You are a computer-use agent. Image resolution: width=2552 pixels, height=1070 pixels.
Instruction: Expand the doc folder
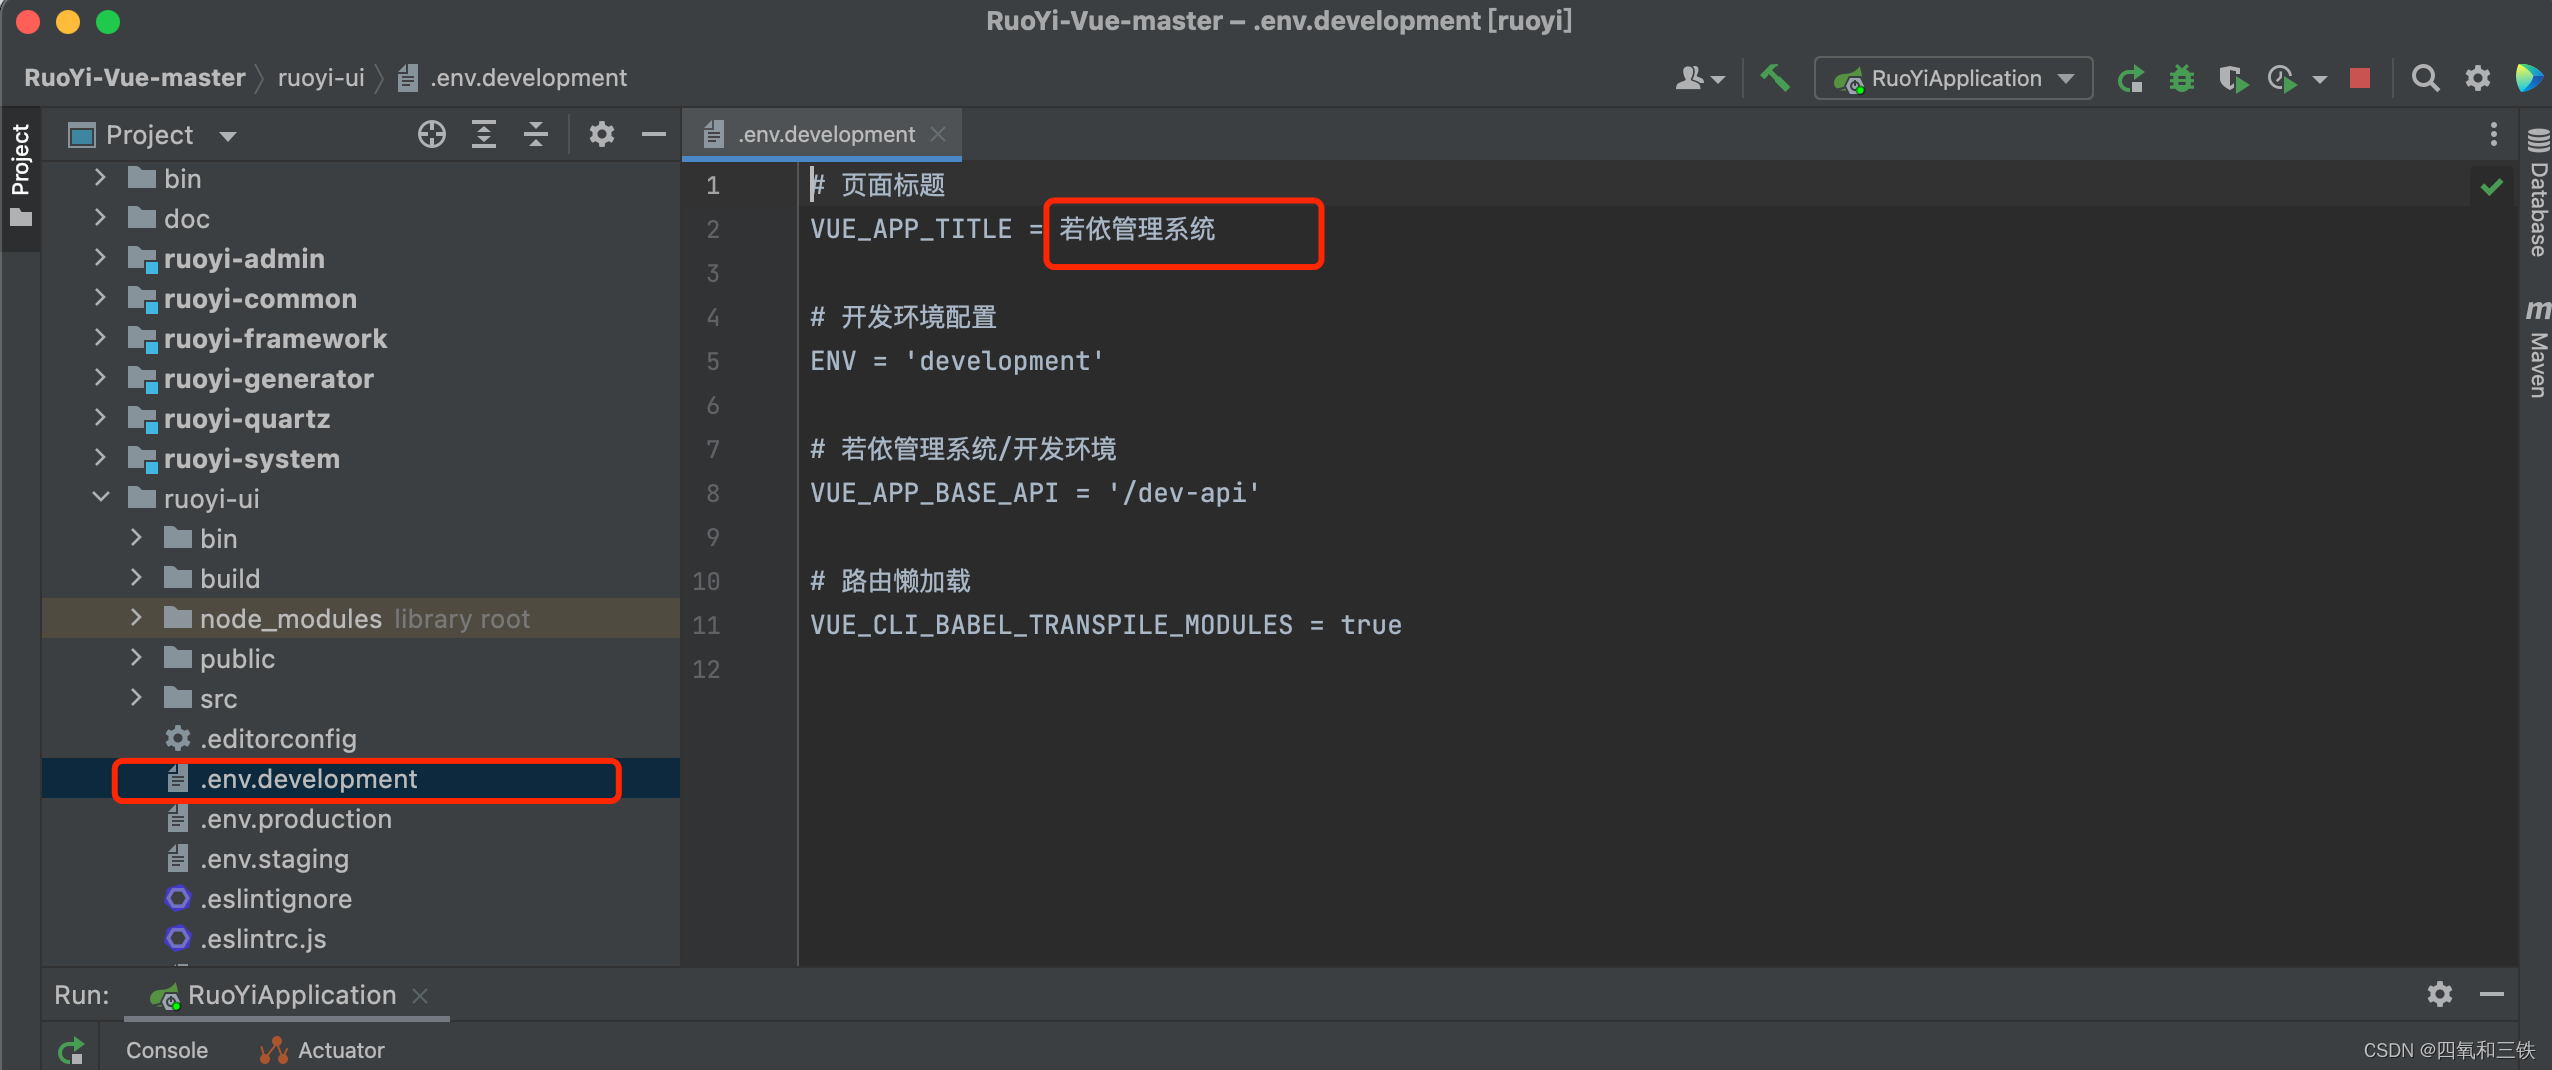tap(100, 218)
